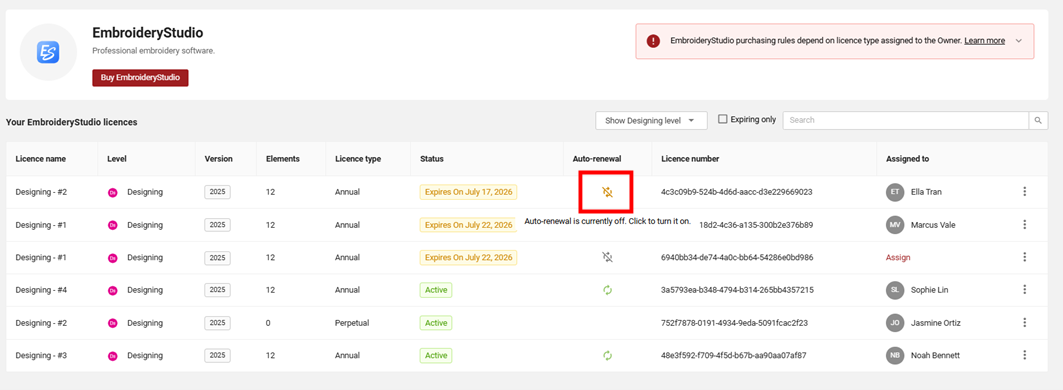Toggle auto-renewal icon on unassigned licence row

[607, 257]
